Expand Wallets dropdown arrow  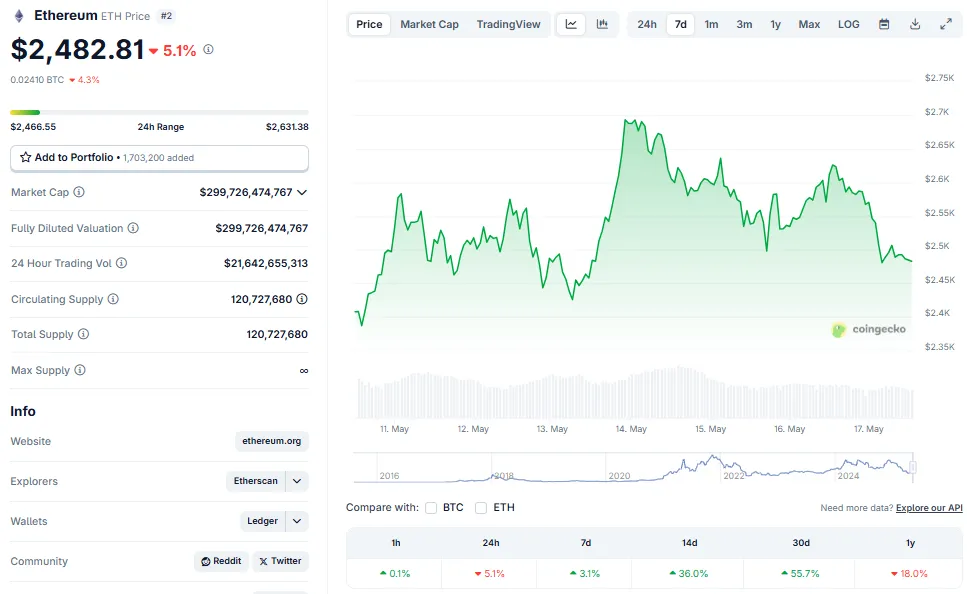[x=297, y=521]
